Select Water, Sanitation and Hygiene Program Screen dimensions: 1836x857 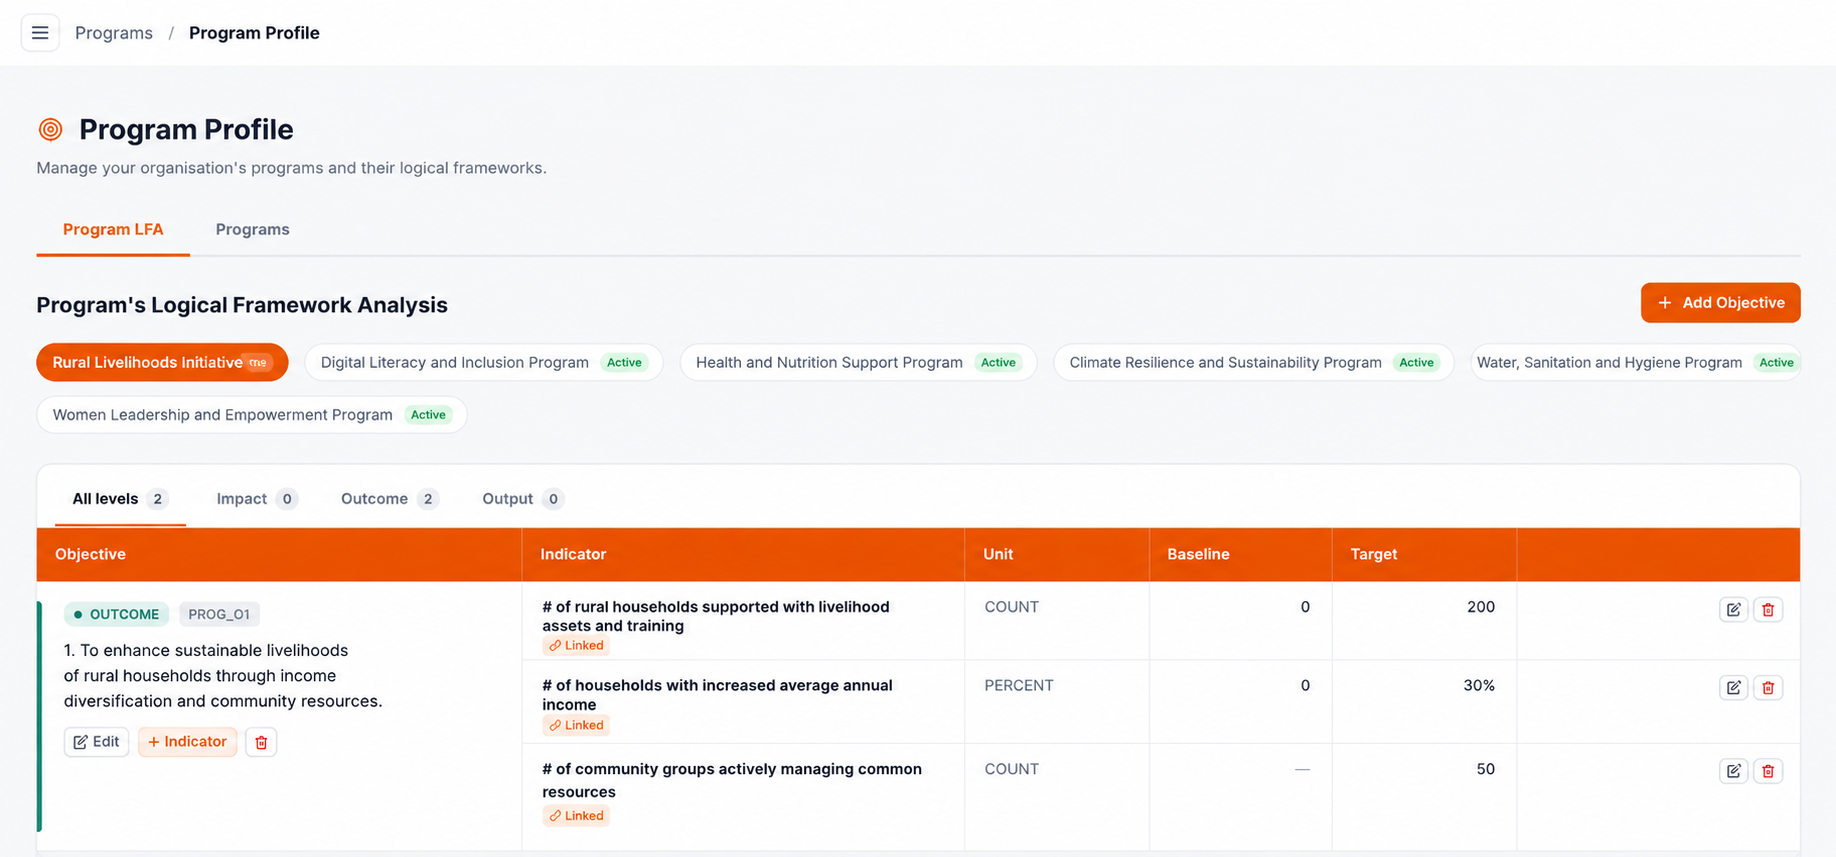coord(1635,362)
